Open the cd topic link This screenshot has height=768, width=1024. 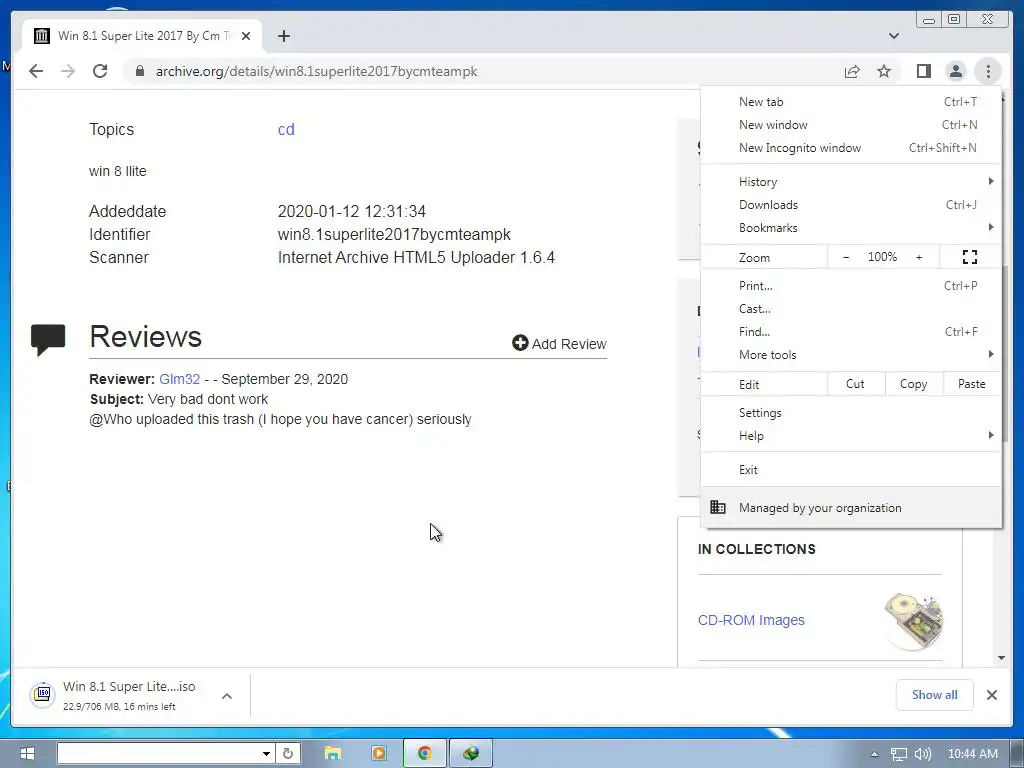click(286, 129)
